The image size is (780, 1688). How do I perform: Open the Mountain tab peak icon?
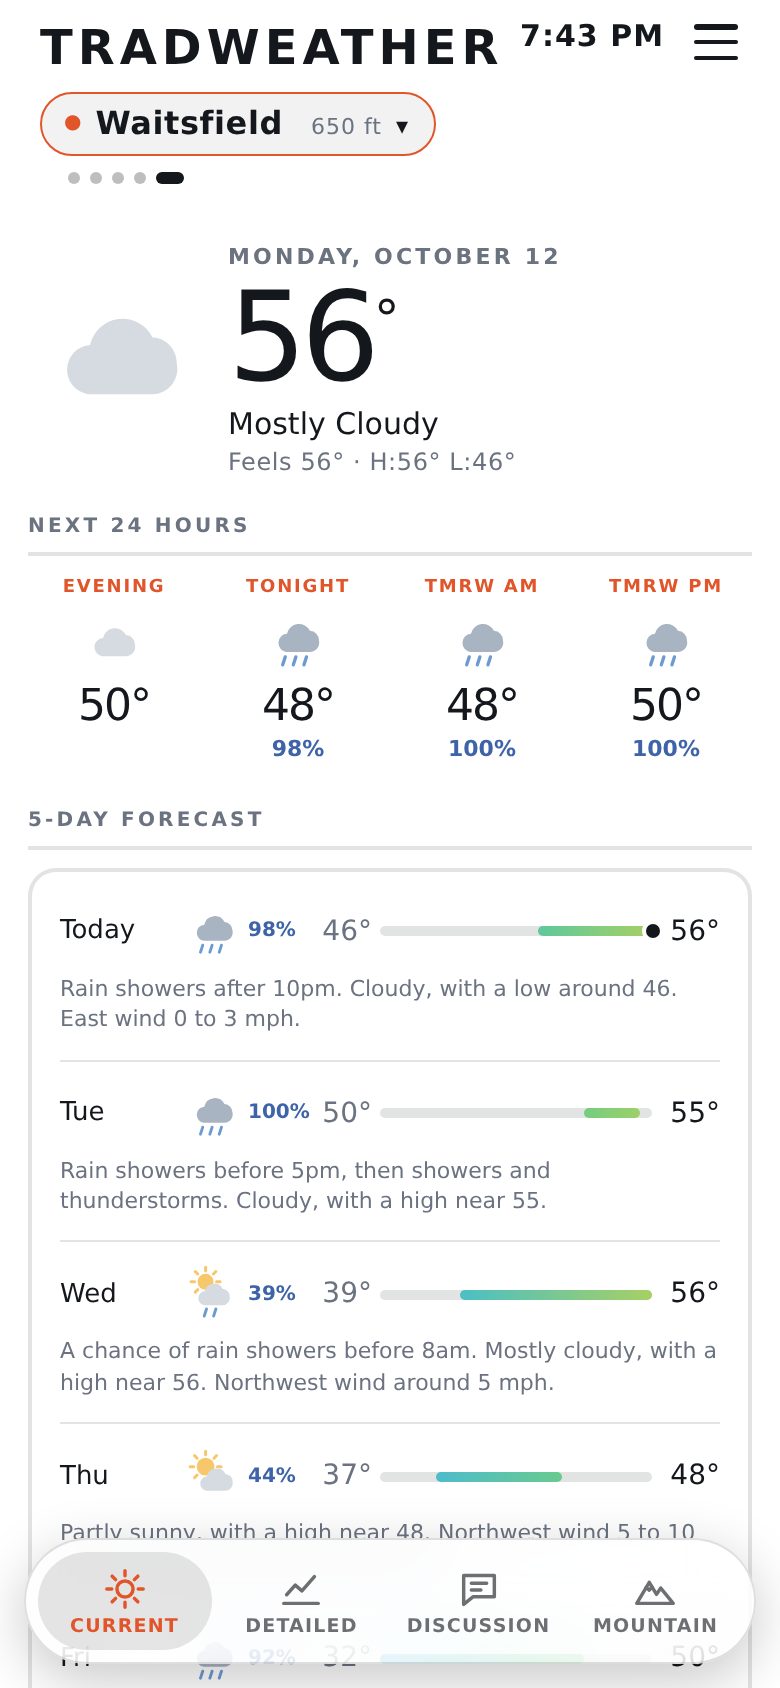[655, 1590]
